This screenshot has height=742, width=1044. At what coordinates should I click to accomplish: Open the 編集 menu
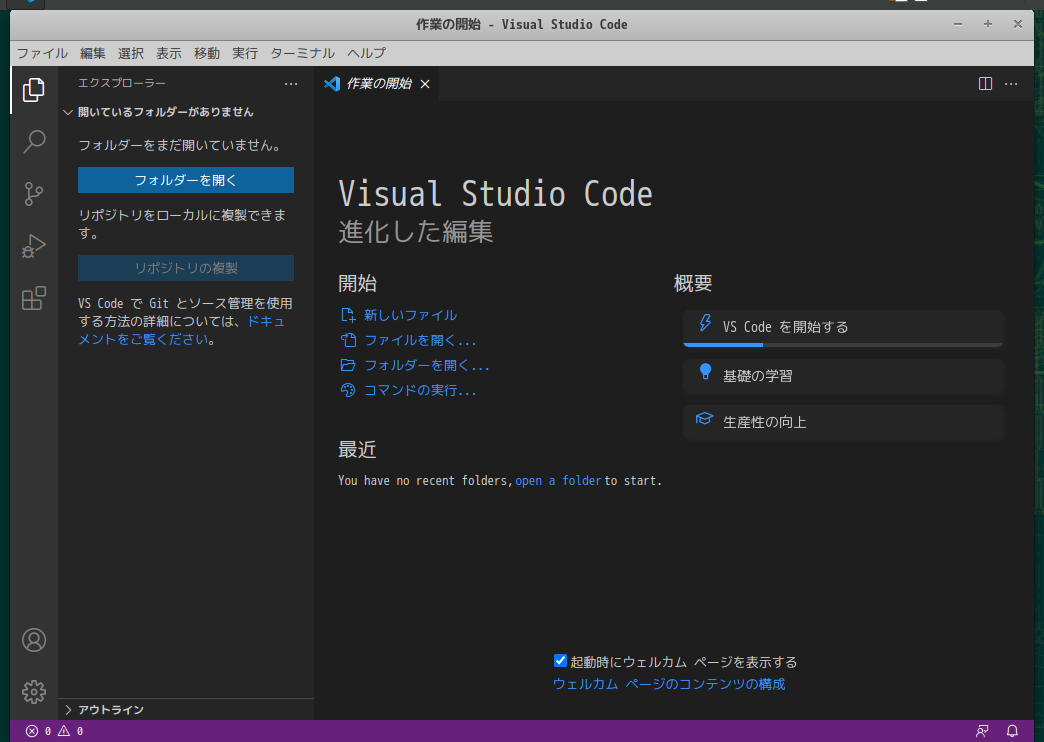tap(93, 53)
